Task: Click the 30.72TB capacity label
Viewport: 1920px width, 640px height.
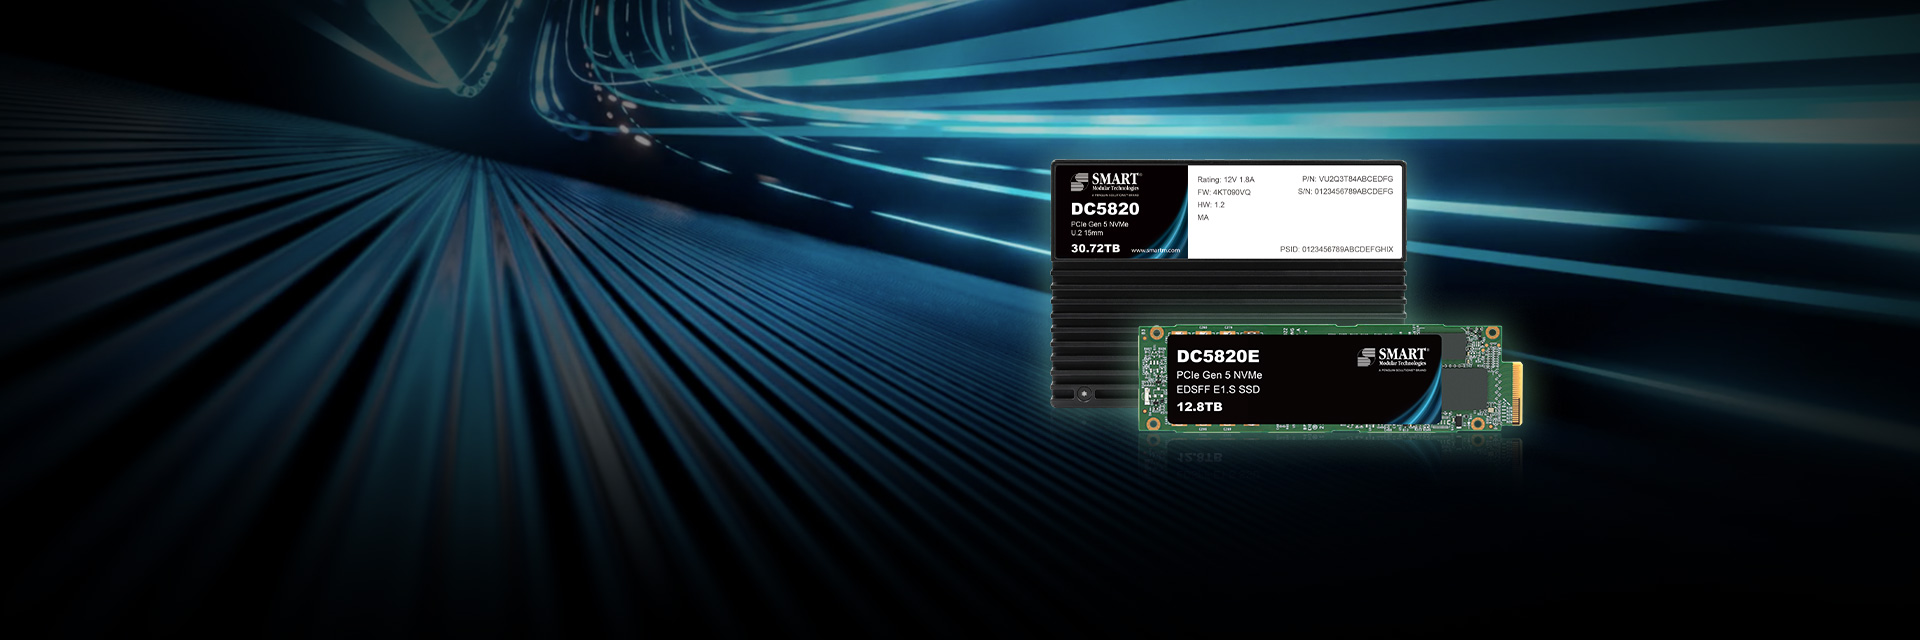Action: click(1095, 248)
